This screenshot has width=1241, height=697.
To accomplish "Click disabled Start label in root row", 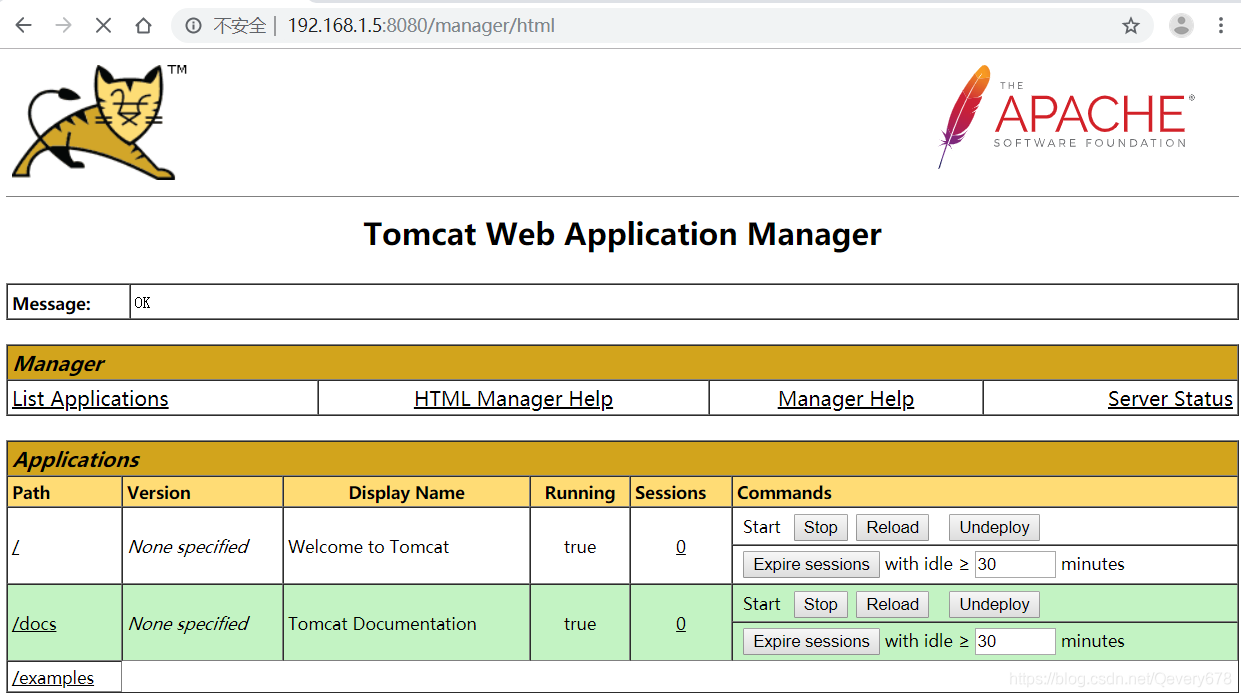I will pos(762,527).
